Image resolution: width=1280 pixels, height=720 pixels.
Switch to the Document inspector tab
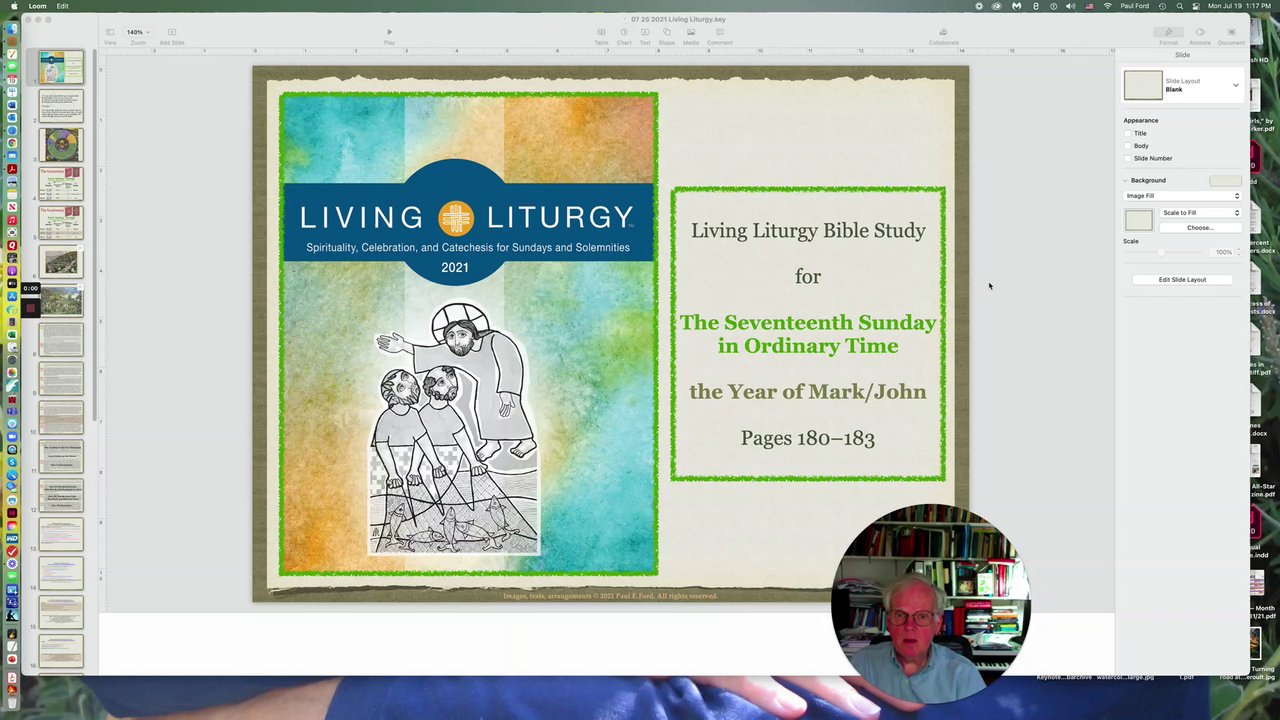(x=1231, y=36)
